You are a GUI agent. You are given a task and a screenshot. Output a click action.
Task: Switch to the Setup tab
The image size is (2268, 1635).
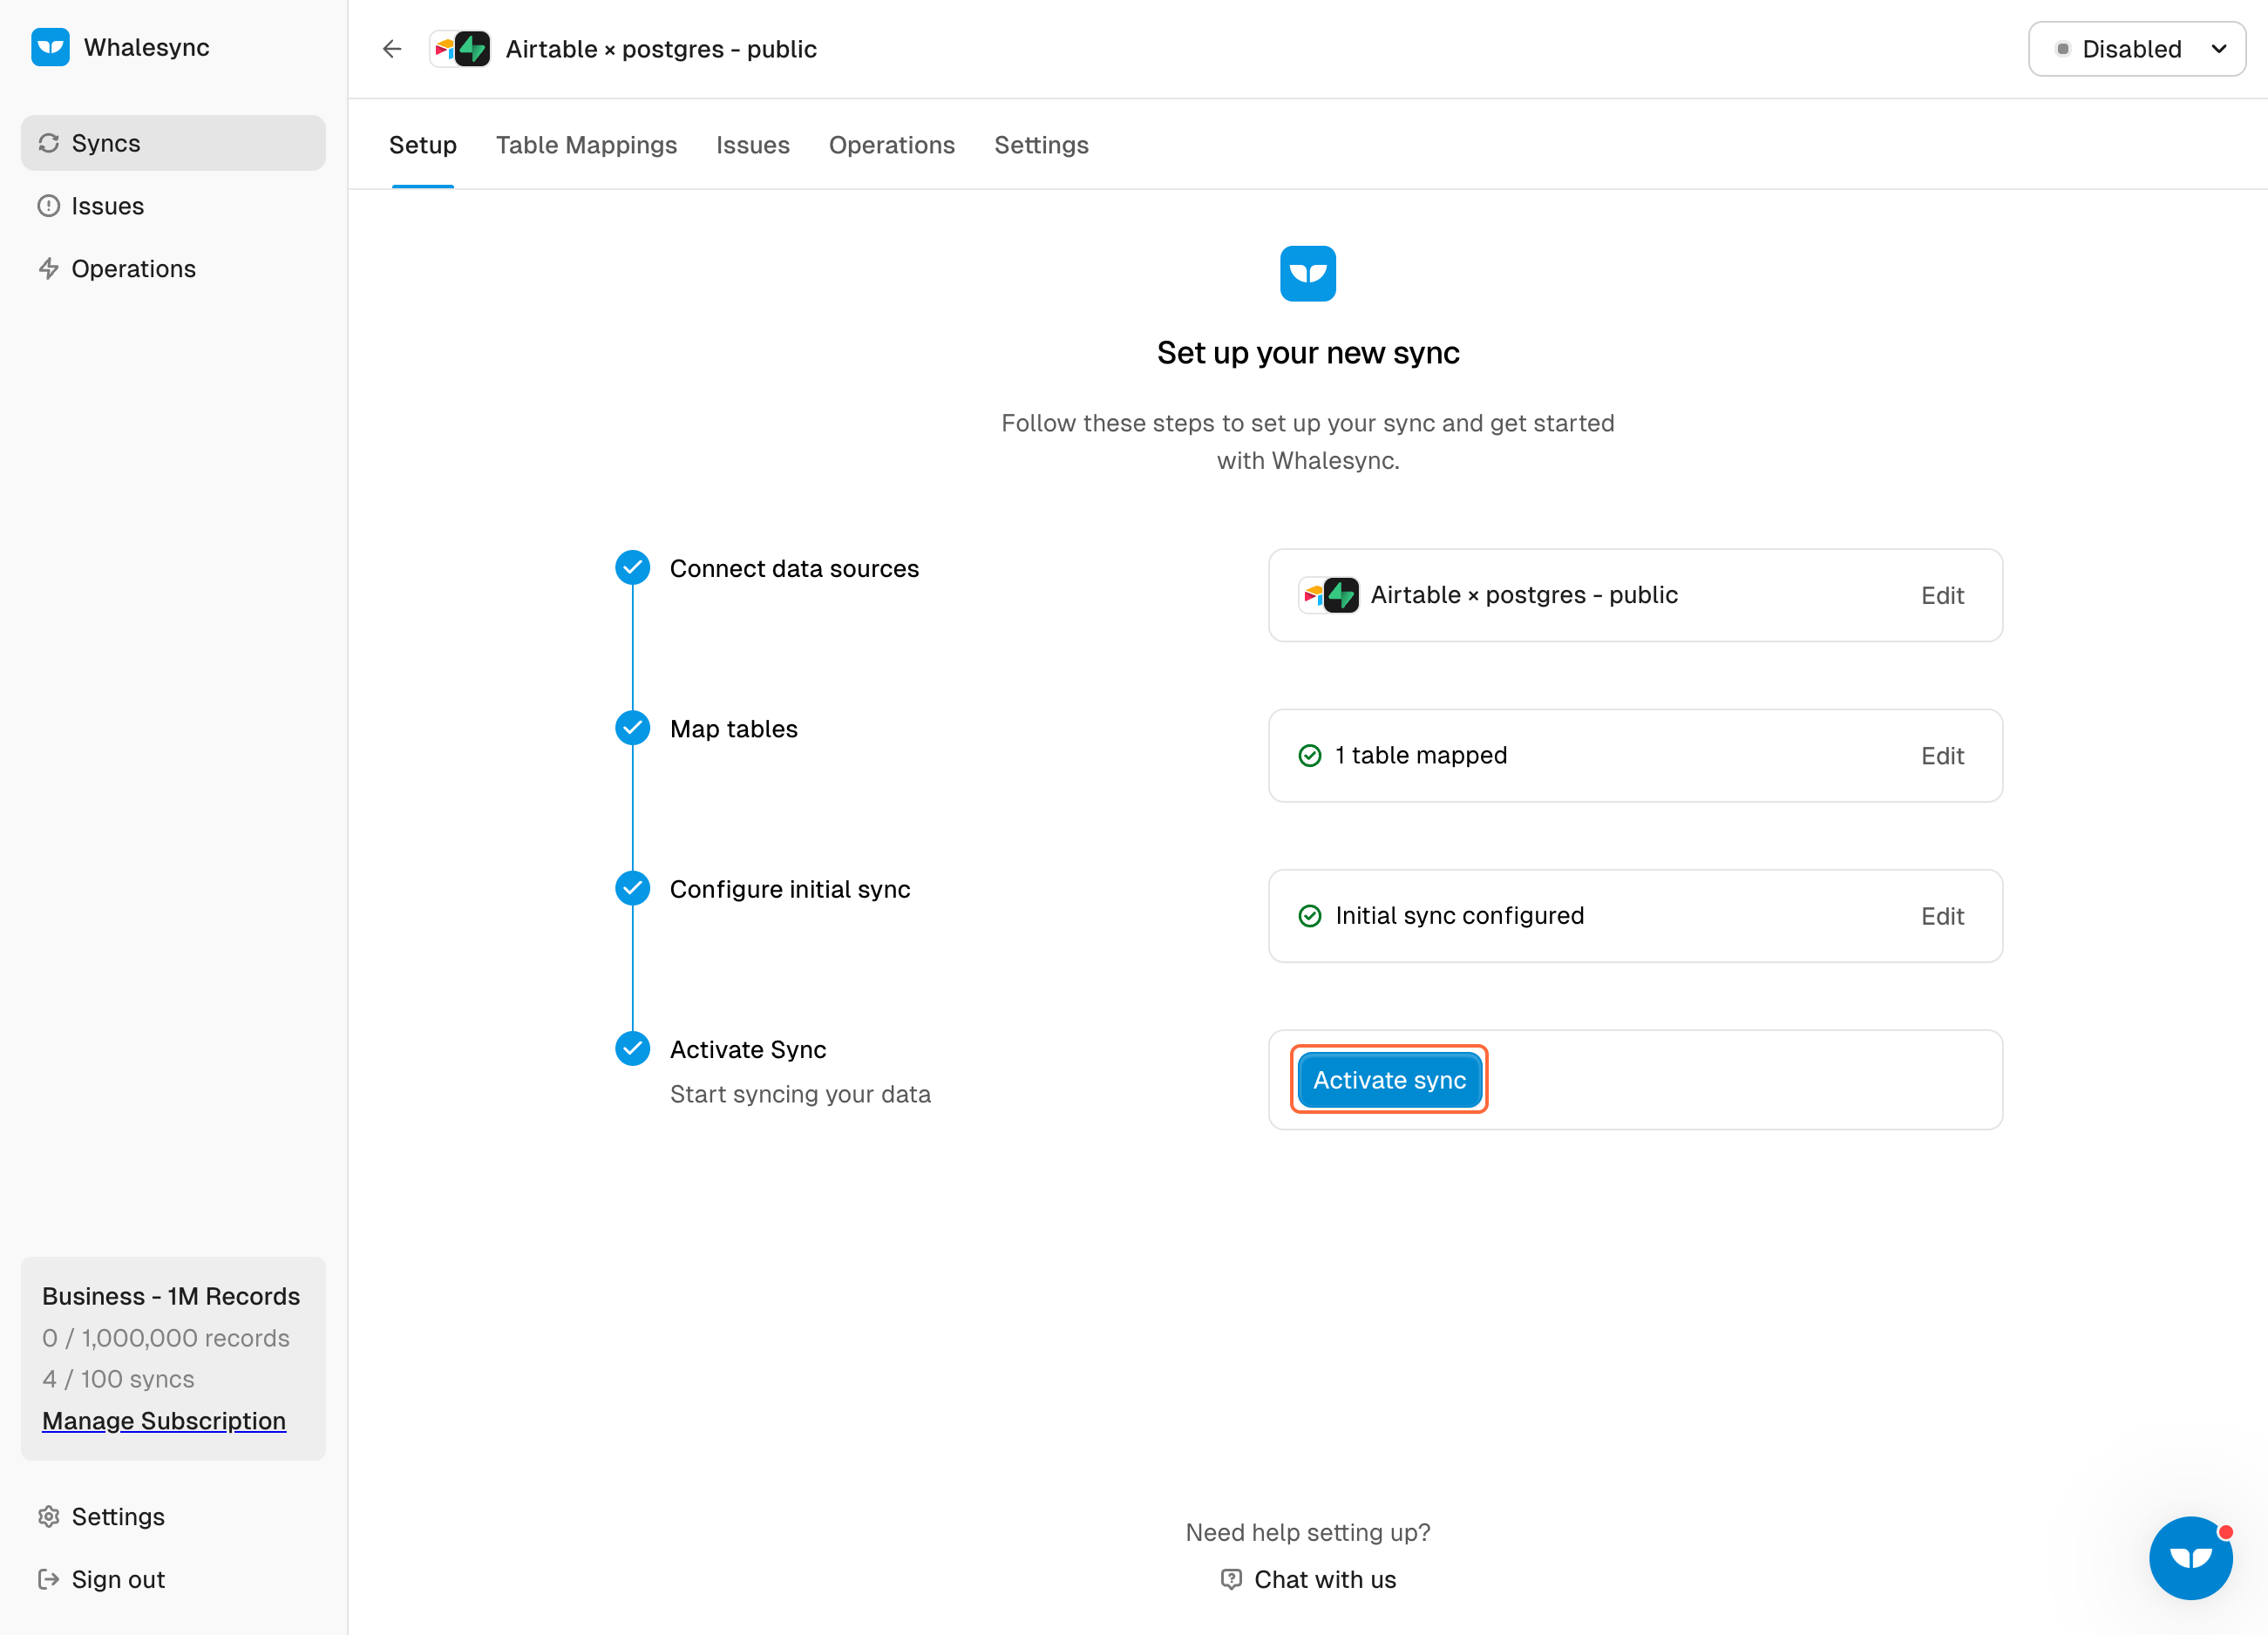click(x=423, y=145)
